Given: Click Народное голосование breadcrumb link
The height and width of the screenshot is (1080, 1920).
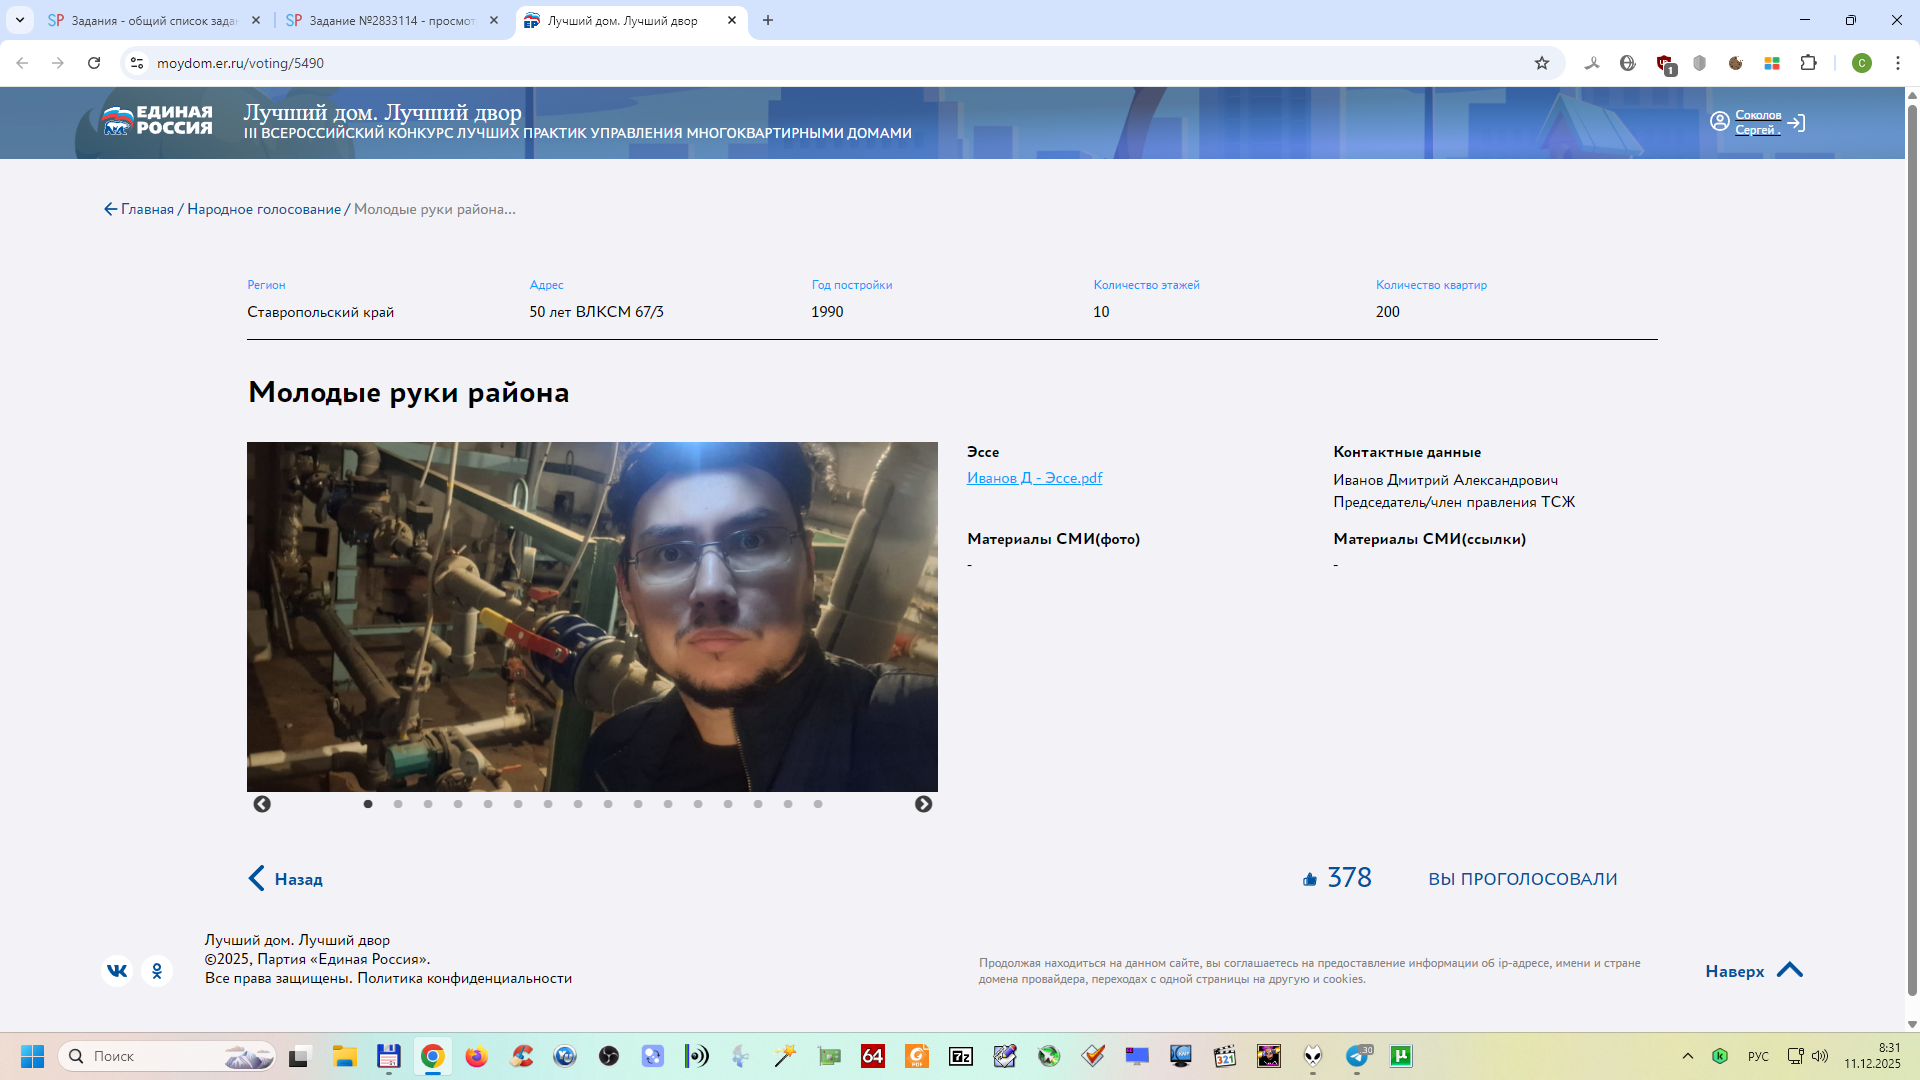Looking at the screenshot, I should 264,209.
